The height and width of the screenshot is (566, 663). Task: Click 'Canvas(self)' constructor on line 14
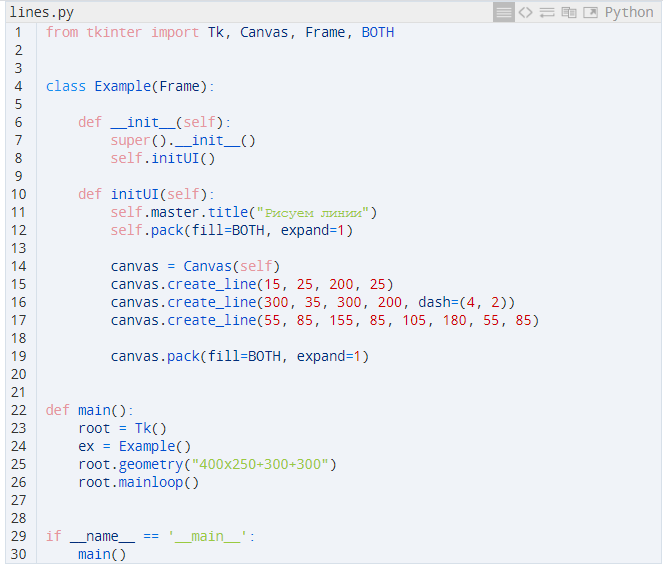[x=231, y=266]
